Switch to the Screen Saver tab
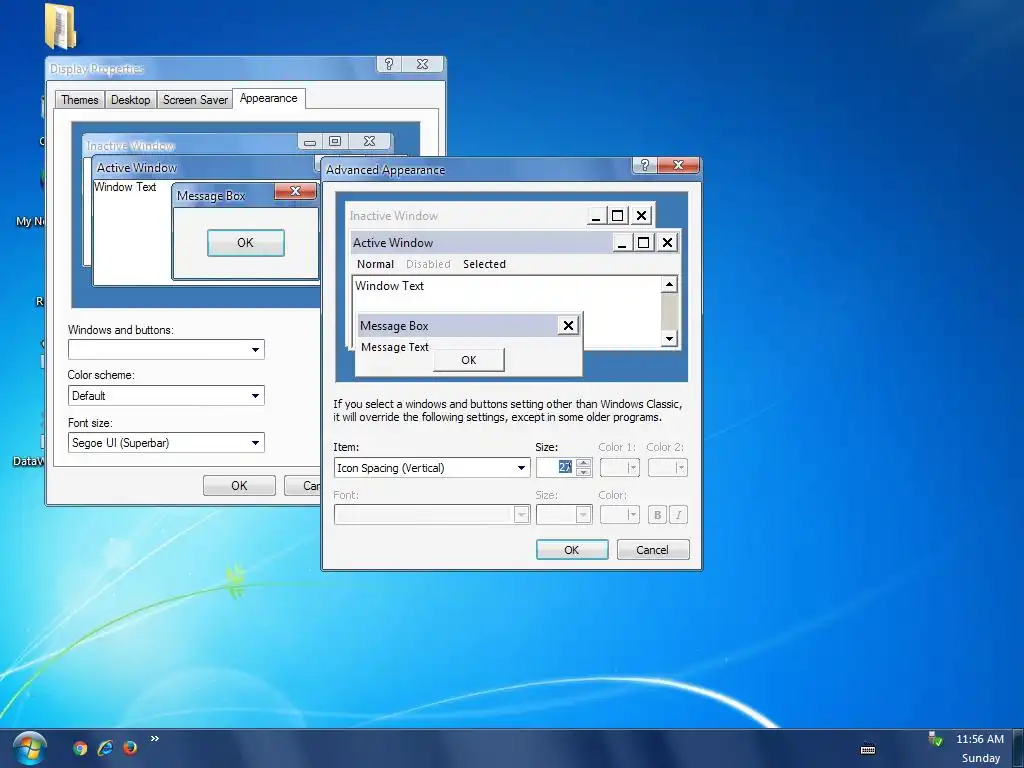 [x=195, y=100]
